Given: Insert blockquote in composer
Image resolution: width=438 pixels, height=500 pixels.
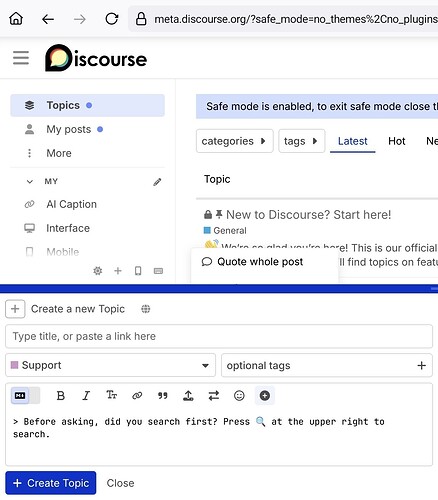Looking at the screenshot, I should (163, 396).
